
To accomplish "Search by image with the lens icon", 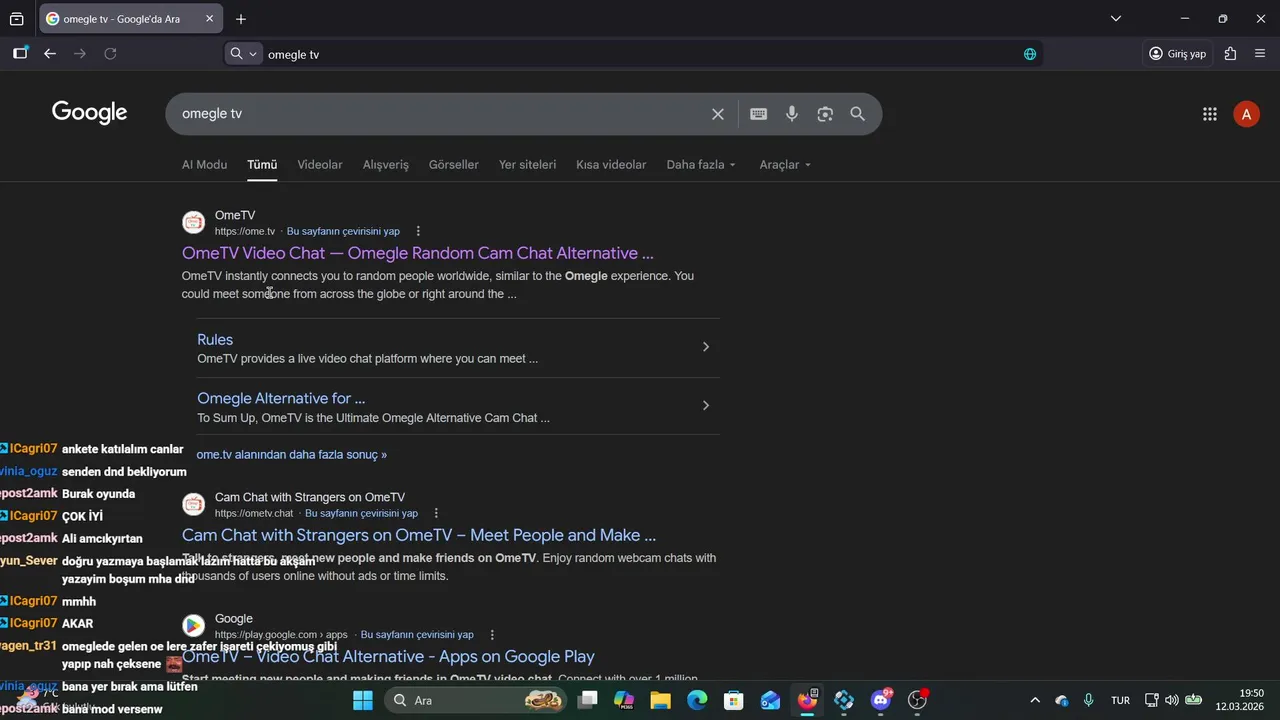I will point(825,114).
